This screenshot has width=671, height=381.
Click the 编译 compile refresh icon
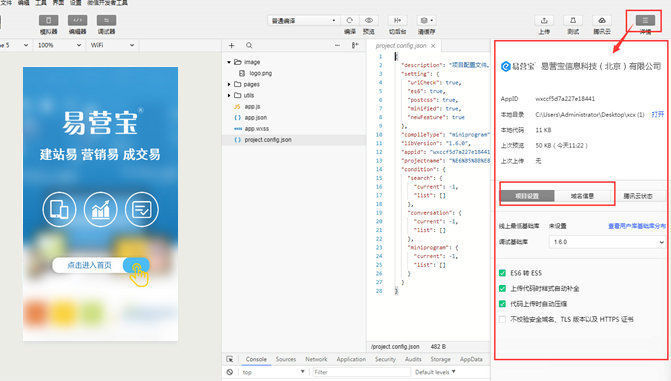[x=350, y=20]
